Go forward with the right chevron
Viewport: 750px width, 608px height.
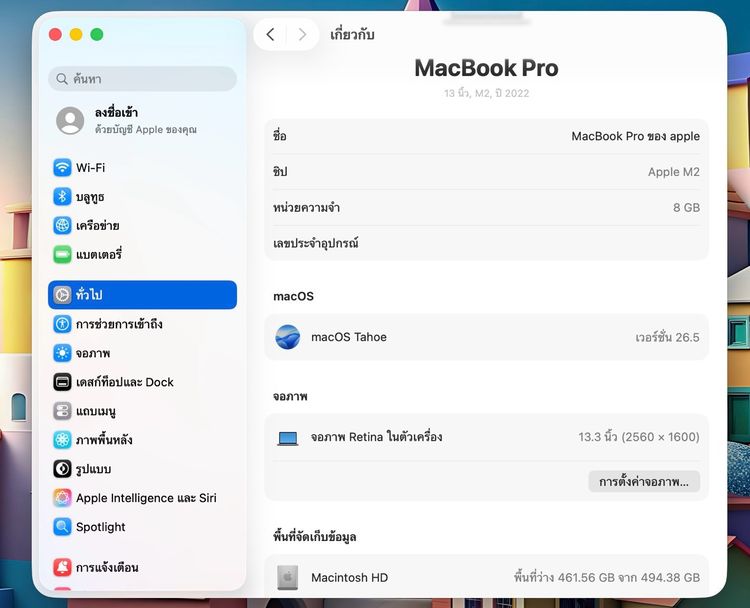coord(302,34)
